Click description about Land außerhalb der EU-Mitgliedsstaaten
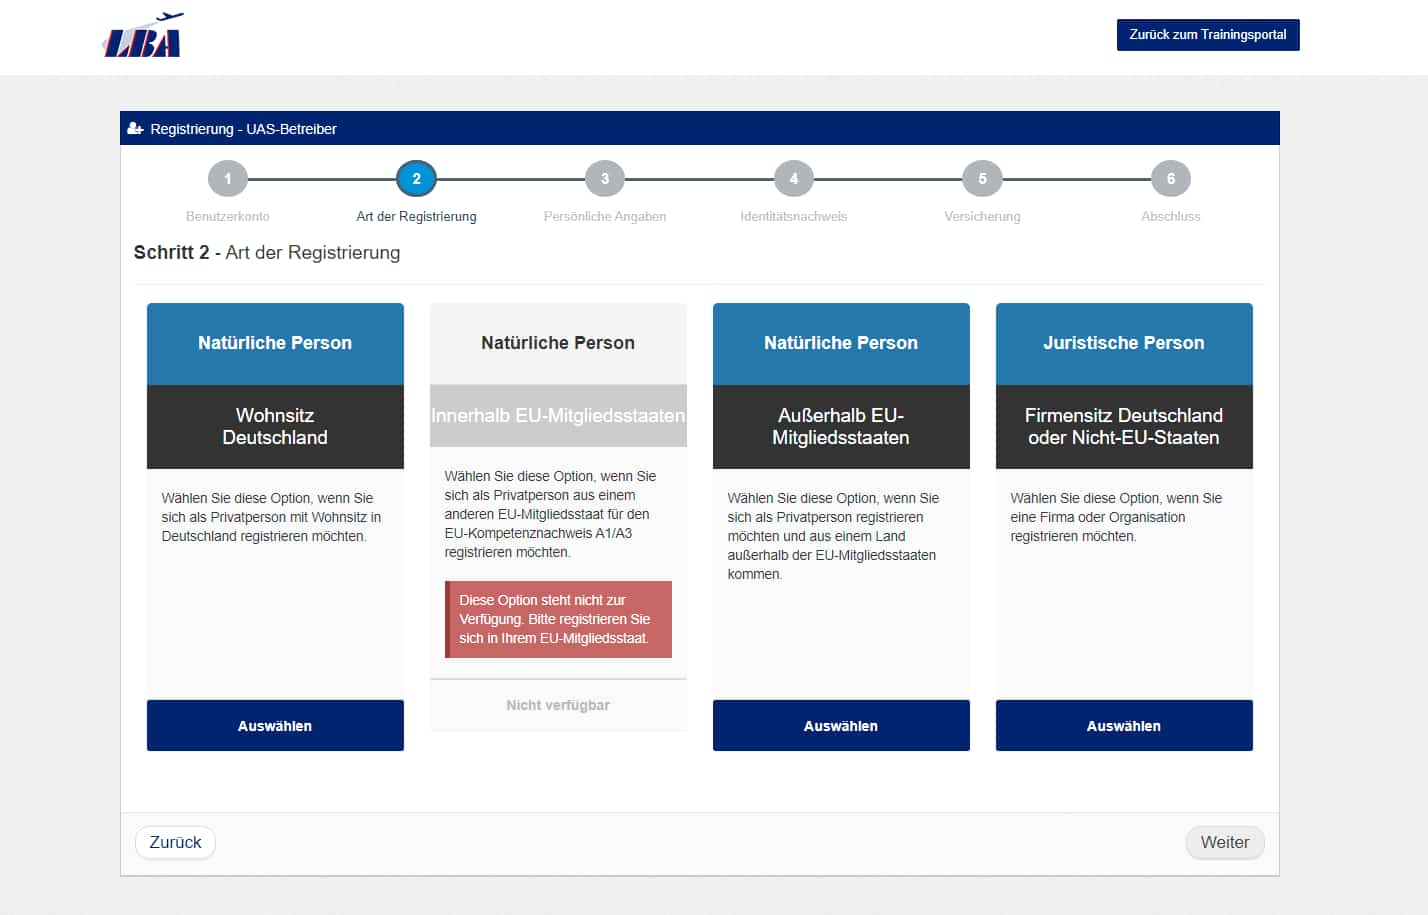The height and width of the screenshot is (915, 1428). tap(833, 536)
